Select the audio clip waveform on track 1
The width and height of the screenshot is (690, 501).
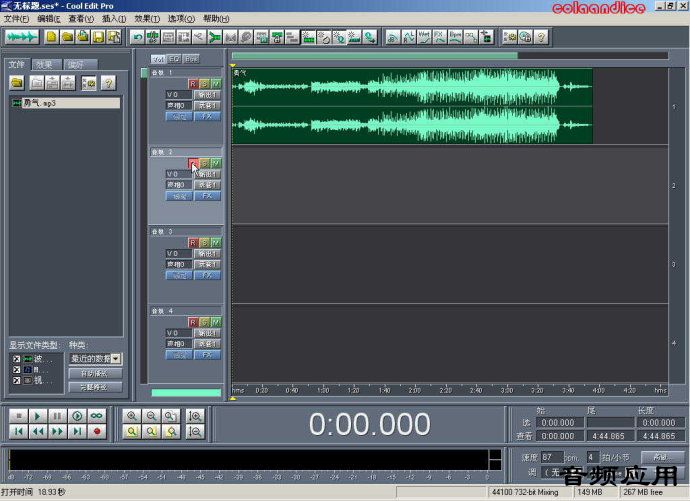point(412,106)
